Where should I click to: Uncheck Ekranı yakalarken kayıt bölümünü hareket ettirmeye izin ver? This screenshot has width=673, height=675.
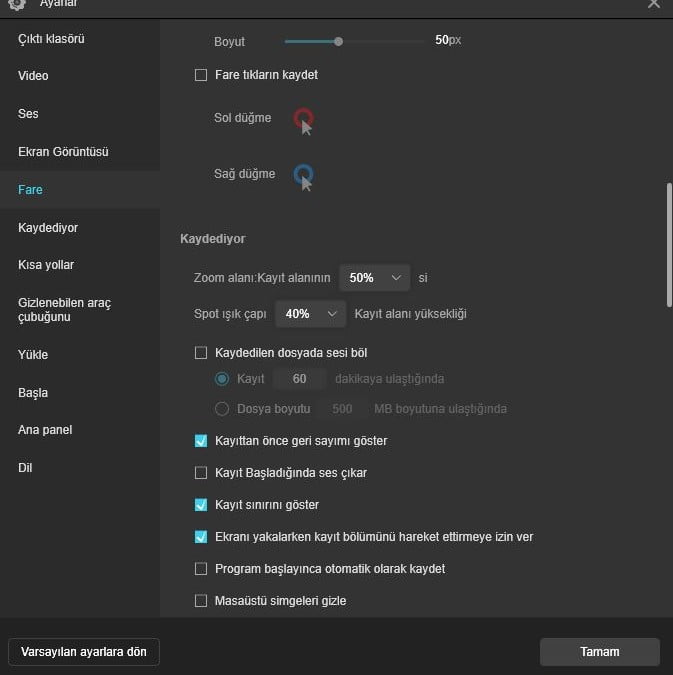point(201,537)
